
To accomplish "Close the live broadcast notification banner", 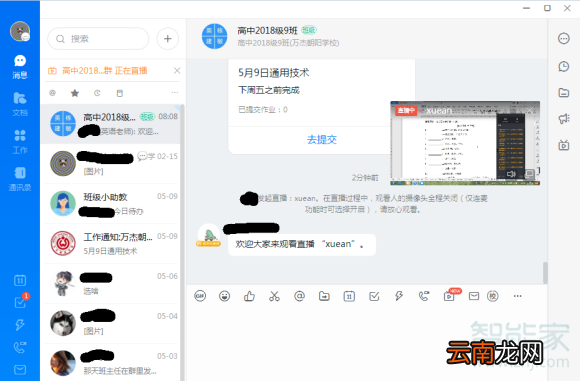I will pyautogui.click(x=177, y=70).
